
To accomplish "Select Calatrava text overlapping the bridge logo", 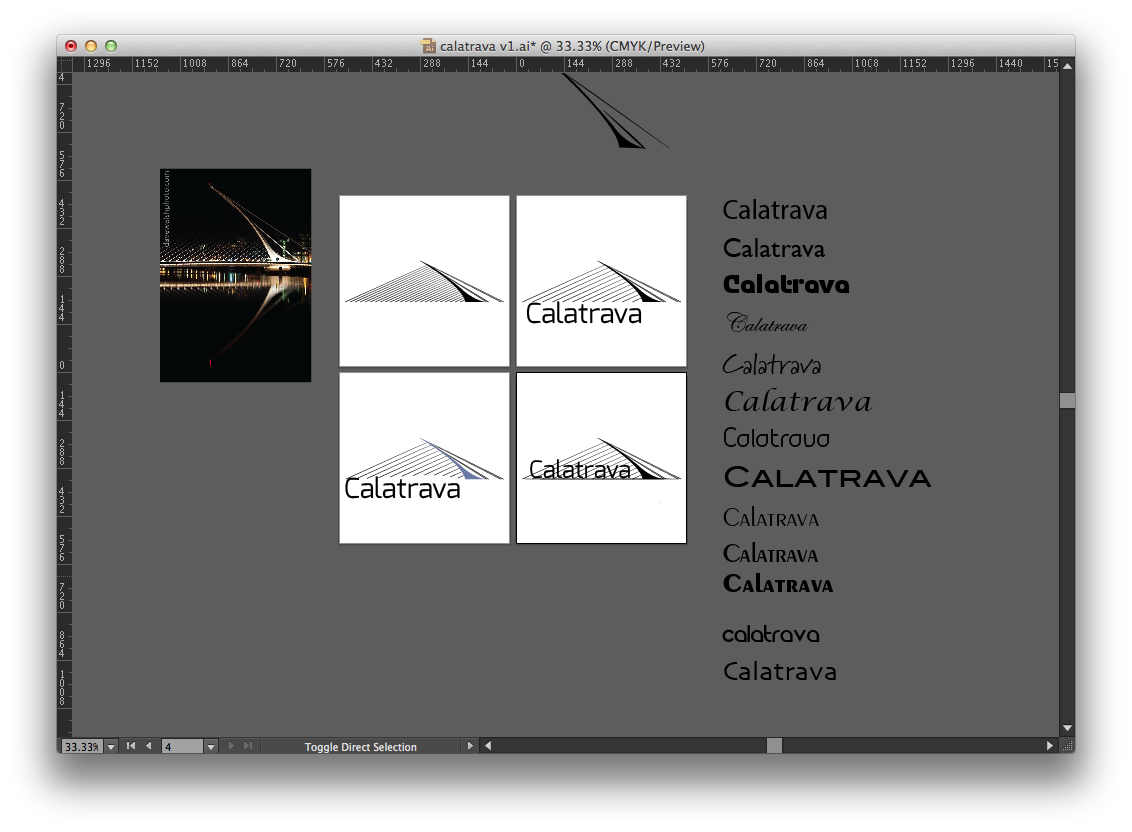I will click(580, 469).
